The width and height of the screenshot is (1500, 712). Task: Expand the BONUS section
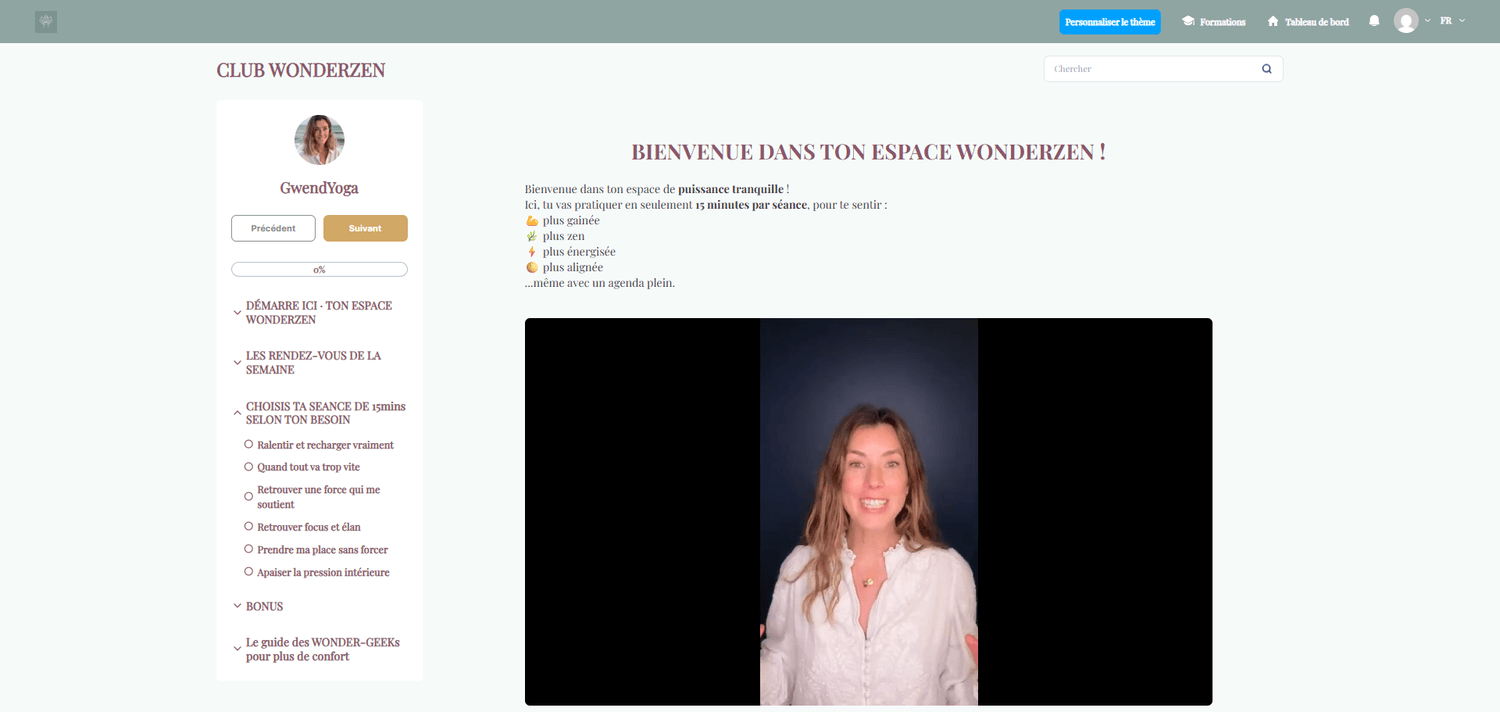[x=237, y=606]
